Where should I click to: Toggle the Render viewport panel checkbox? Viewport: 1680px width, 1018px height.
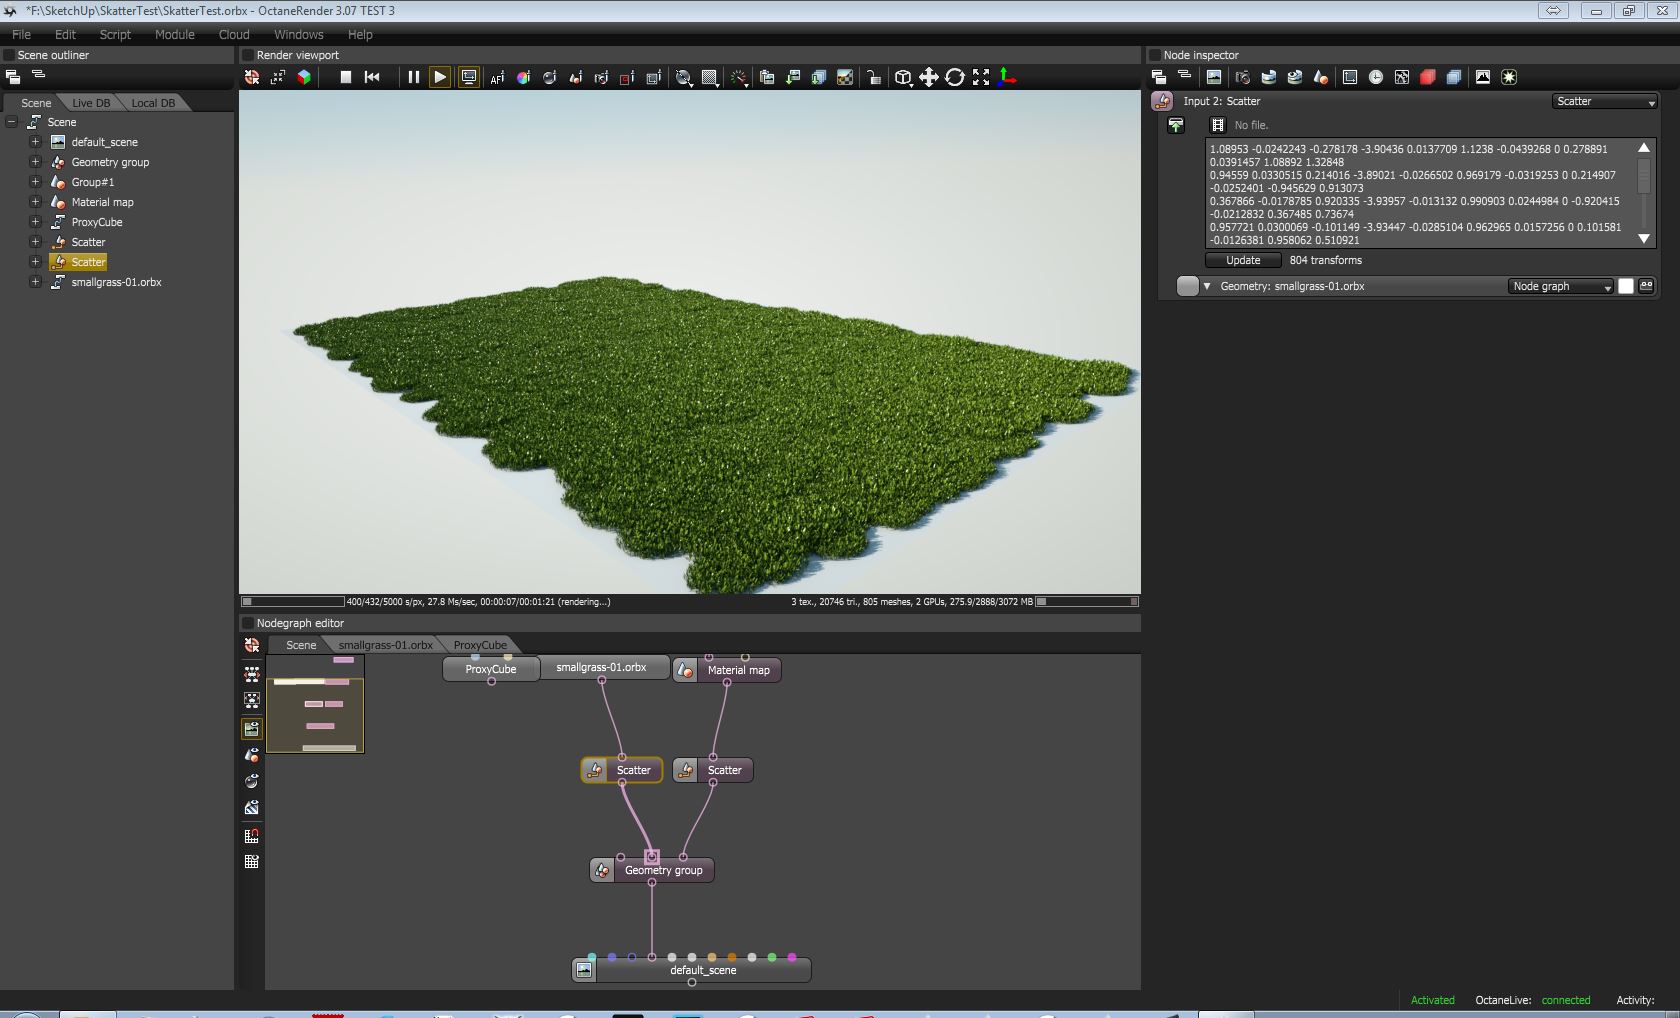(x=247, y=55)
